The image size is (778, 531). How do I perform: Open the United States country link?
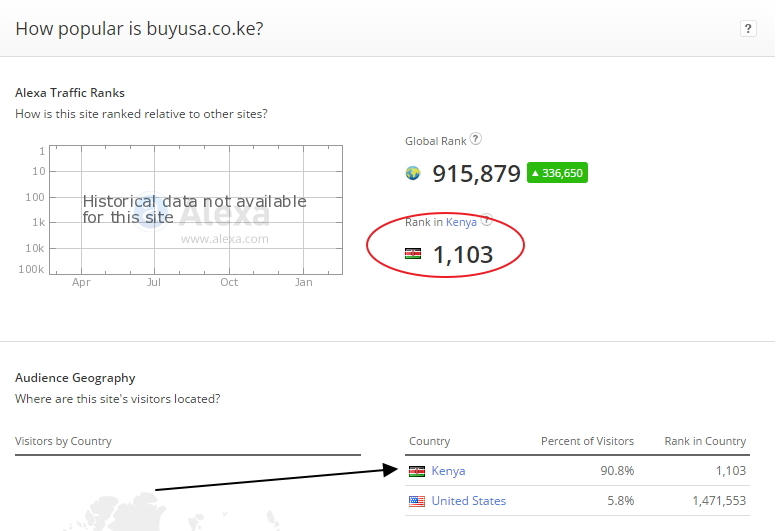click(x=468, y=501)
